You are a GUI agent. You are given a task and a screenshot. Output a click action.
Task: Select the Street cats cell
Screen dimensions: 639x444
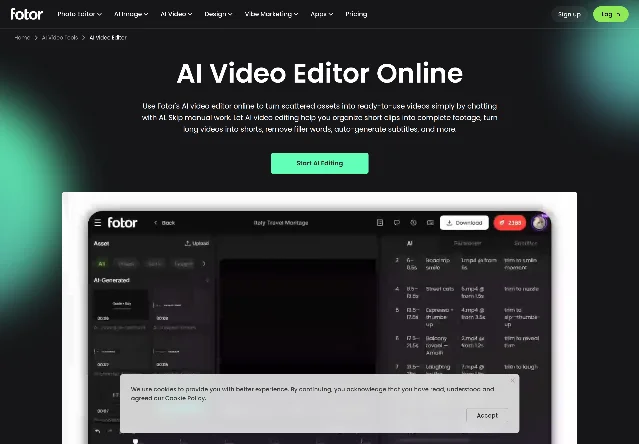click(439, 289)
